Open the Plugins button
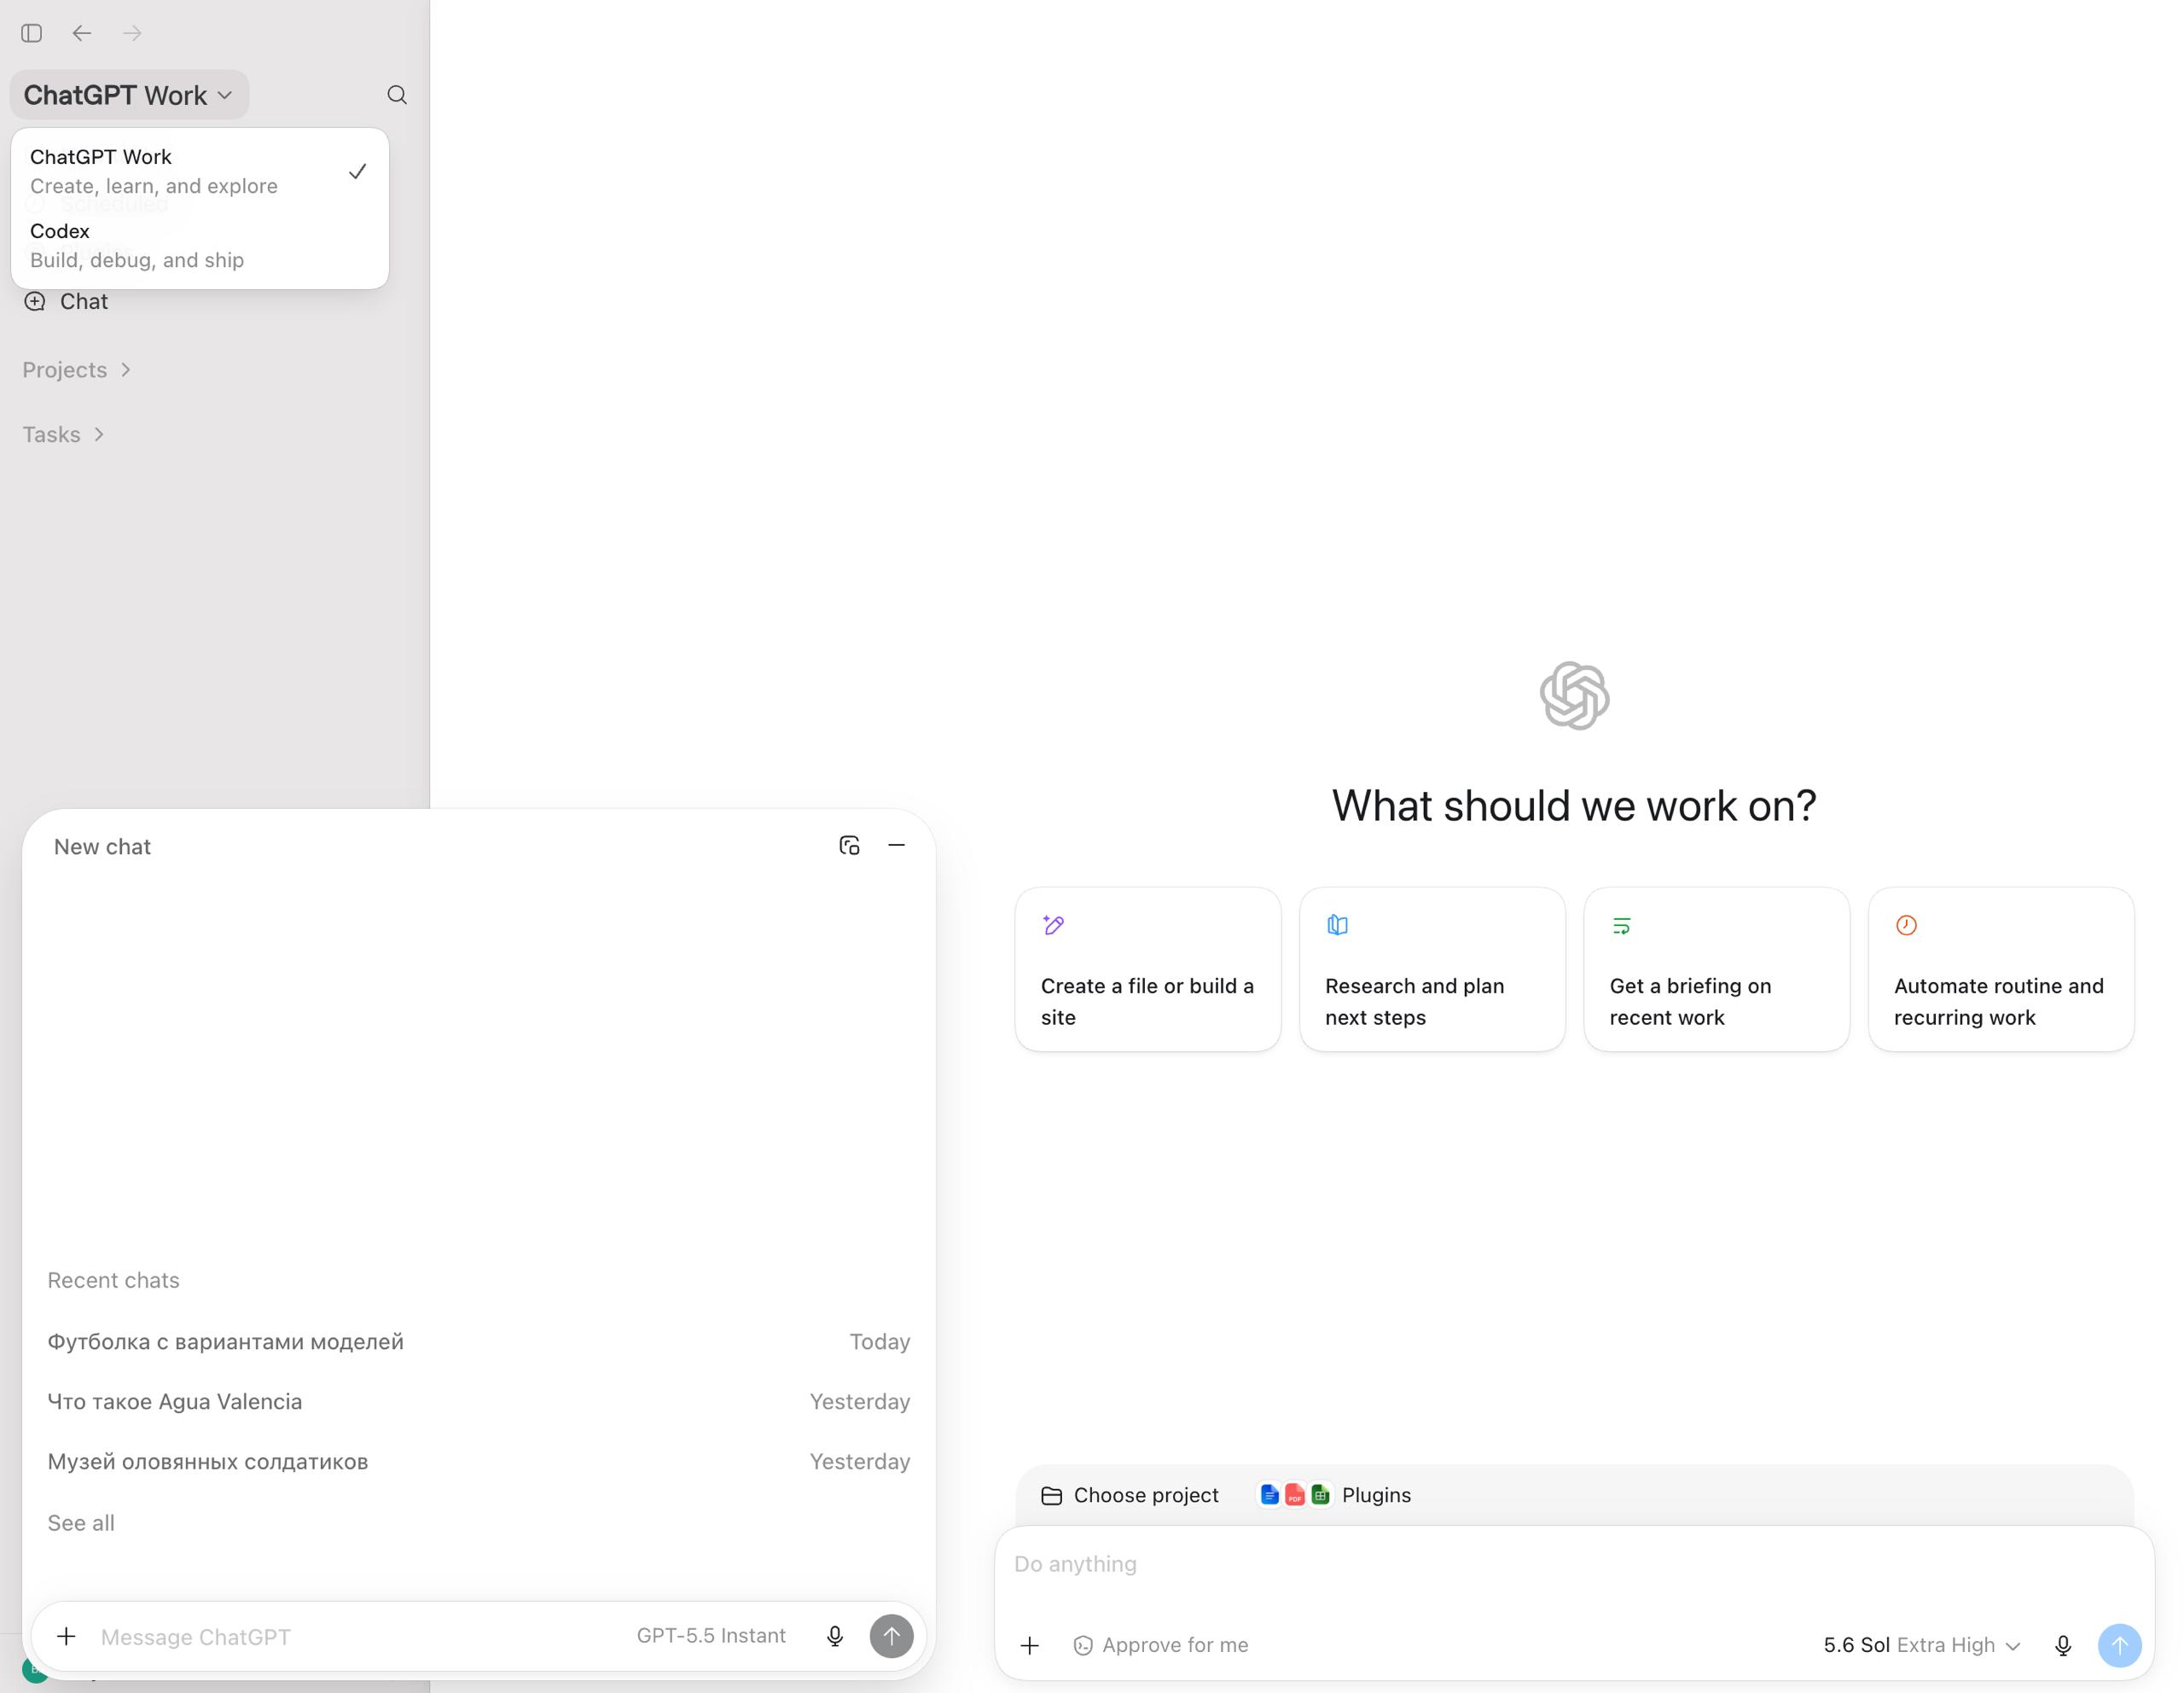 pyautogui.click(x=1336, y=1495)
